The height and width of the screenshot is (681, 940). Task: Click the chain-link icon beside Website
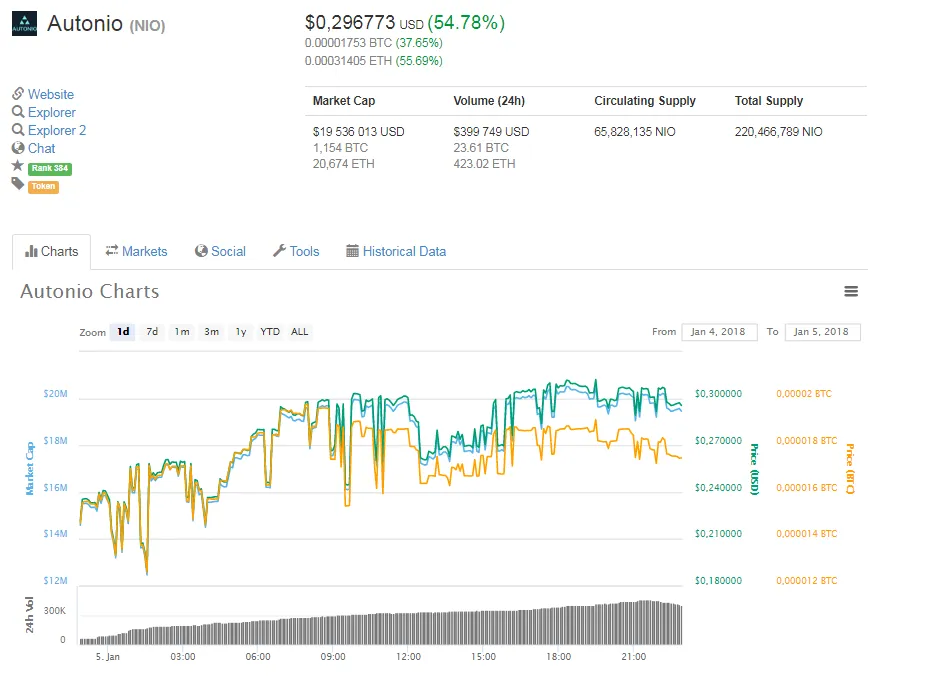click(x=18, y=94)
